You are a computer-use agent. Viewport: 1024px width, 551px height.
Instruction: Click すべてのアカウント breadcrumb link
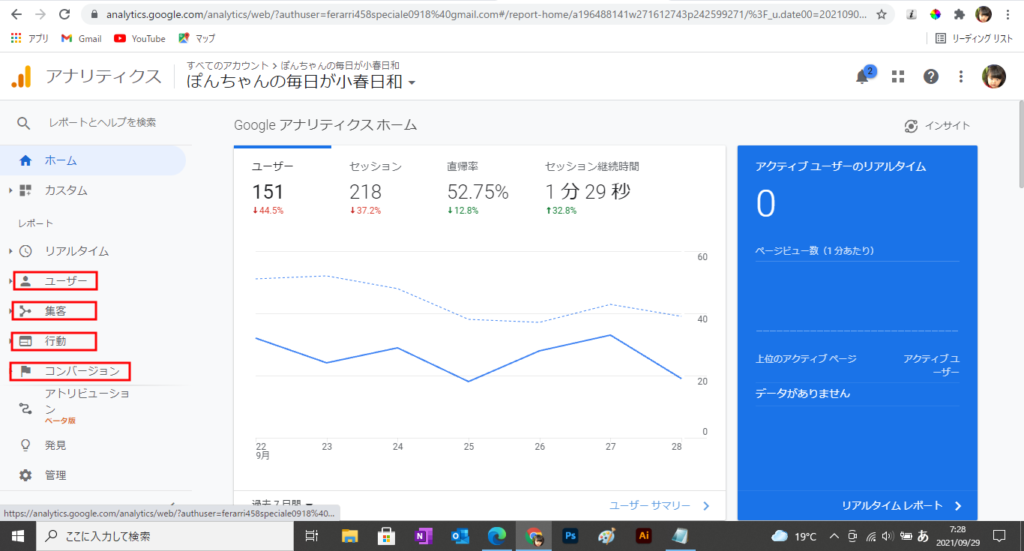(227, 65)
